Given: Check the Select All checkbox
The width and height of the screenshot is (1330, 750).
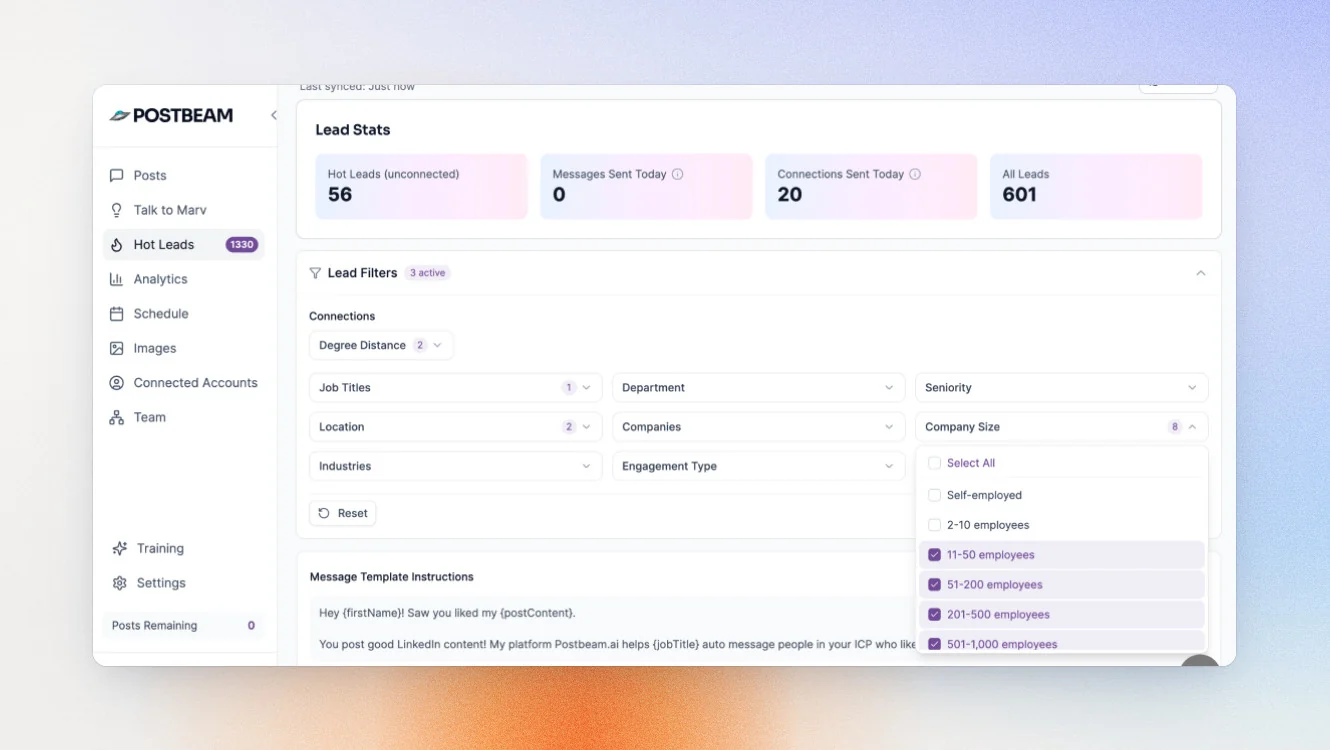Looking at the screenshot, I should pos(934,463).
